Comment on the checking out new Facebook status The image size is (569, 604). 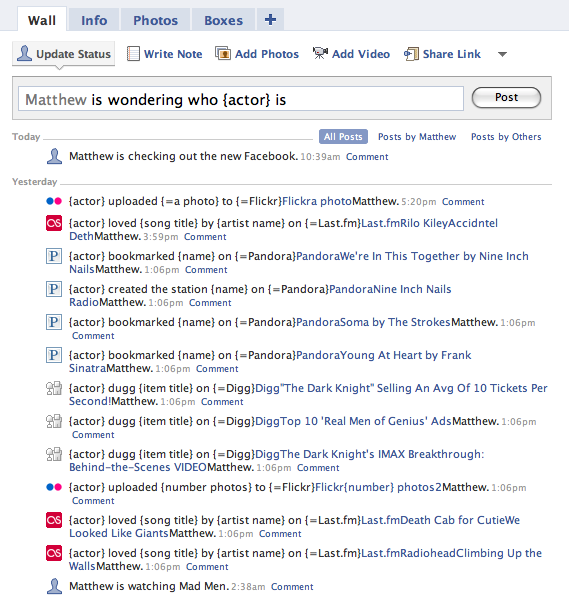pos(367,157)
